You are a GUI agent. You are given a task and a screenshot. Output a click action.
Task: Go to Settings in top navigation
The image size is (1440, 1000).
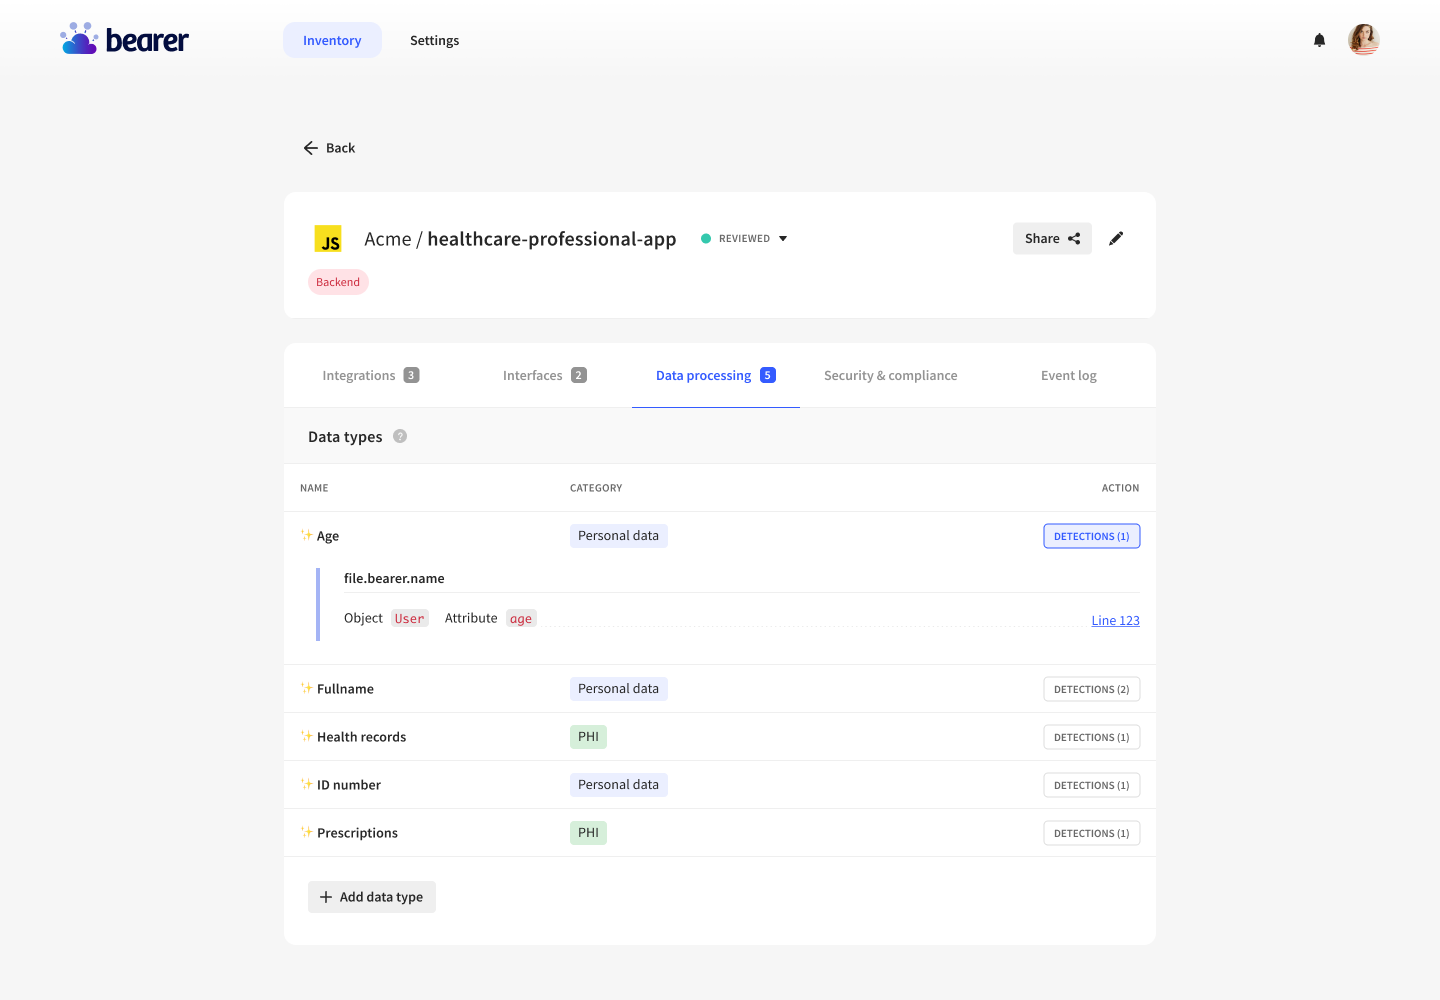434,41
